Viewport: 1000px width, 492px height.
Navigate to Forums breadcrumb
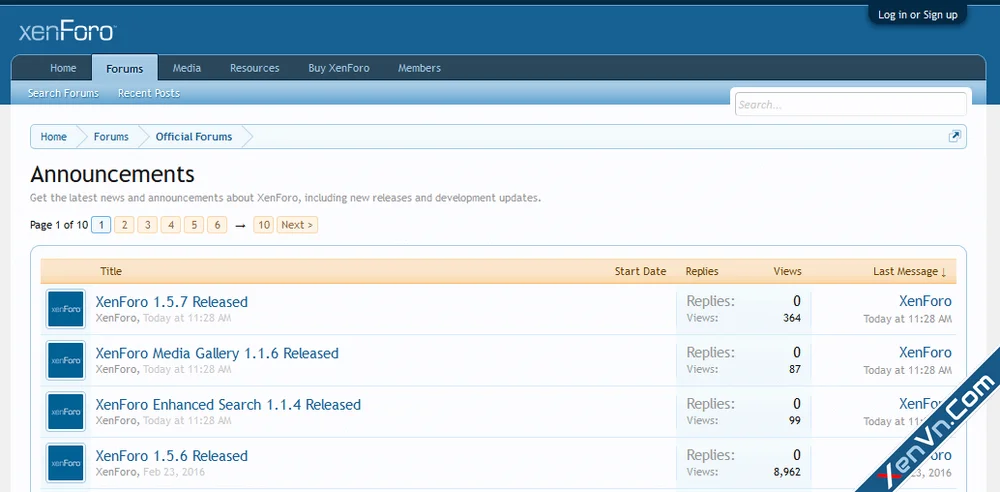(111, 137)
